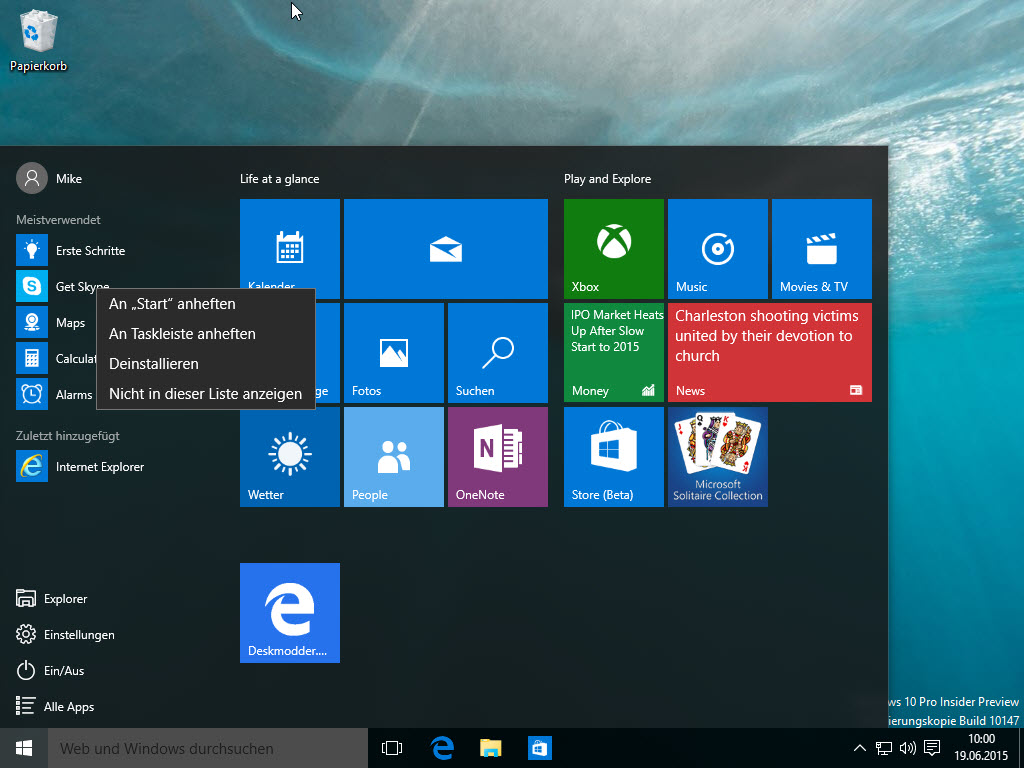Open the Calculator app icon
The height and width of the screenshot is (768, 1024).
(x=32, y=359)
